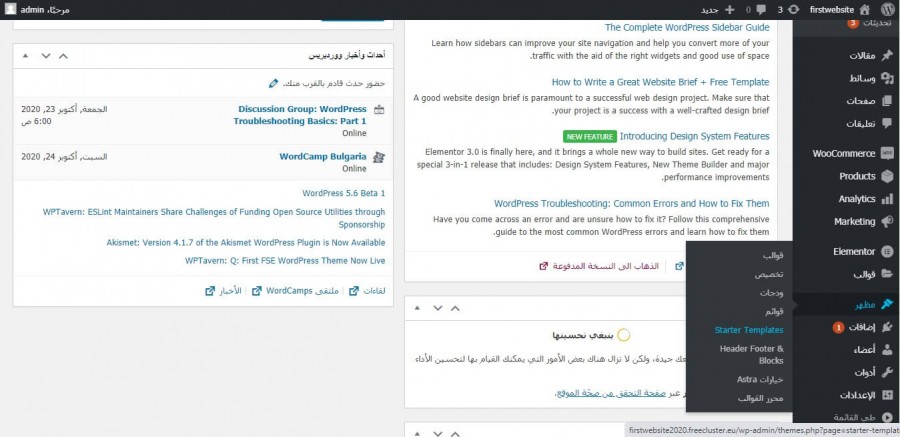Toggle site health panel triangle

[x=417, y=308]
